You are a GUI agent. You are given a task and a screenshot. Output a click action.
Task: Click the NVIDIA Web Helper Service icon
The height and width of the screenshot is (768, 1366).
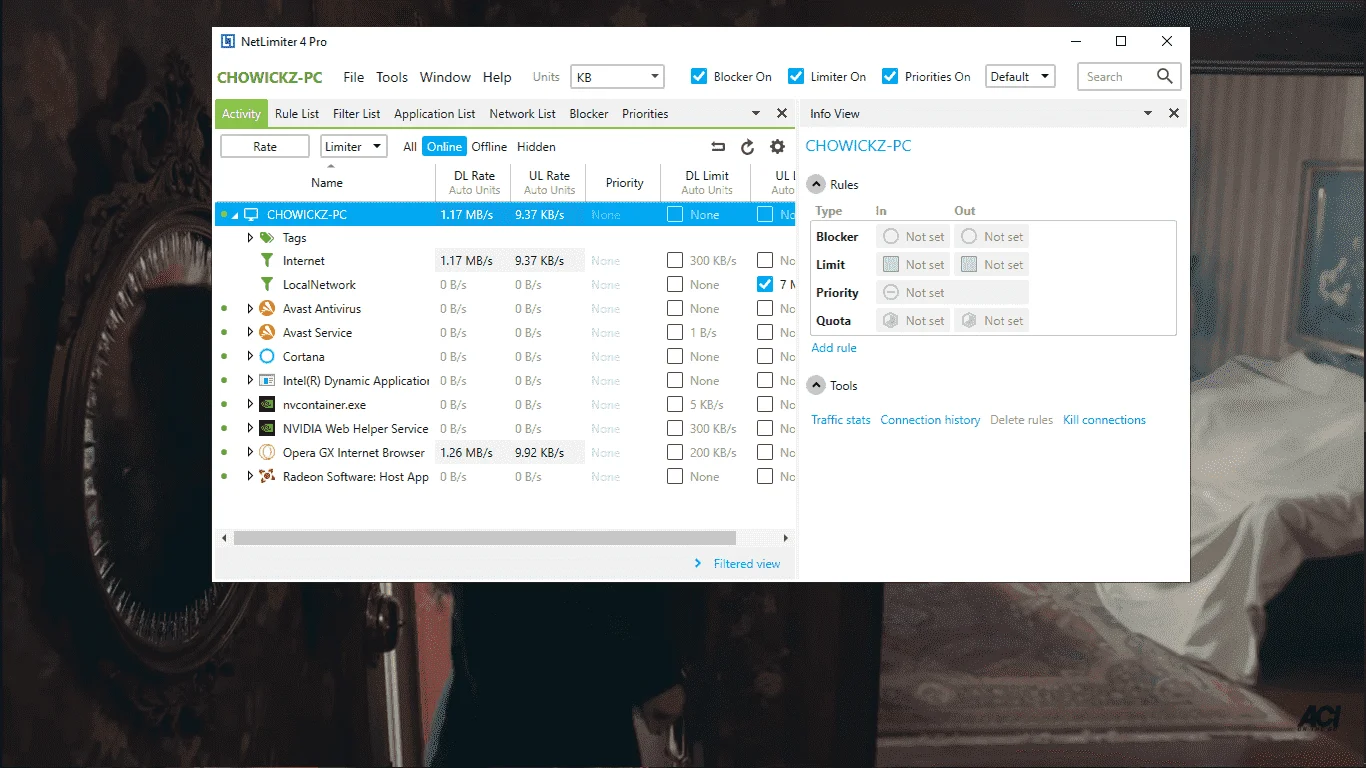(x=267, y=429)
